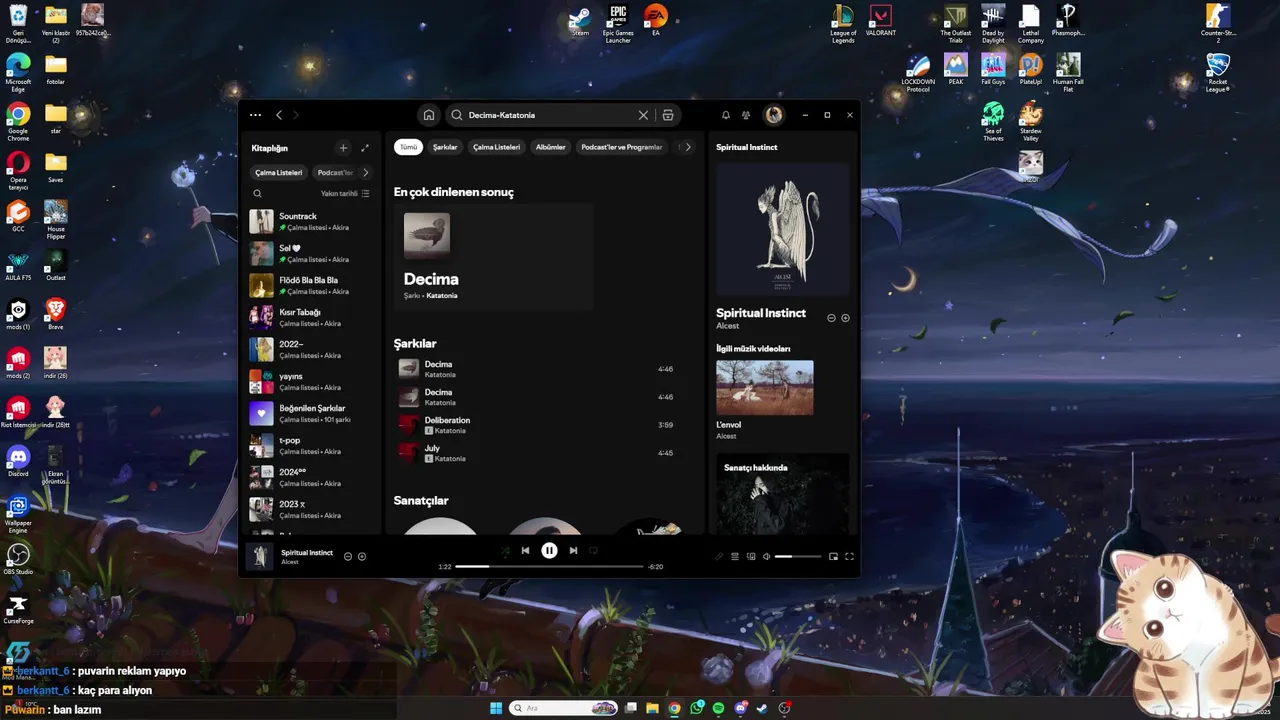This screenshot has width=1280, height=720.
Task: Open the Browse icon beside search
Action: 668,115
